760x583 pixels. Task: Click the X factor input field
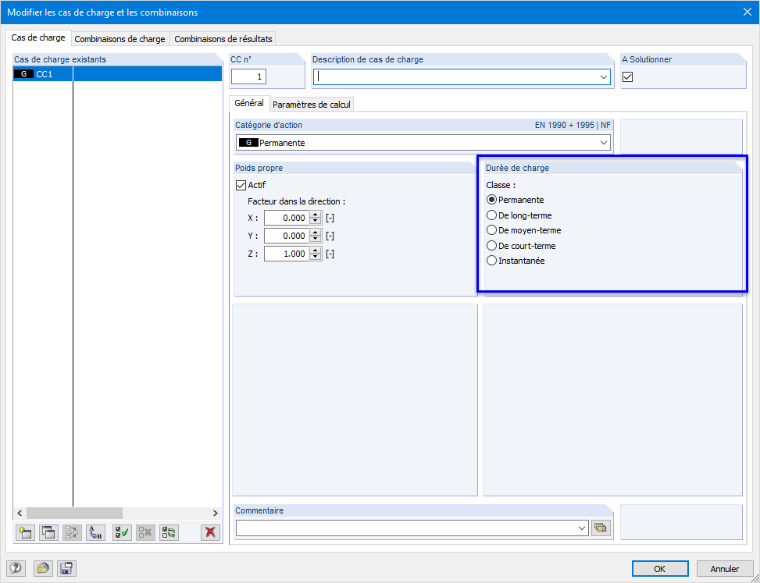coord(287,218)
